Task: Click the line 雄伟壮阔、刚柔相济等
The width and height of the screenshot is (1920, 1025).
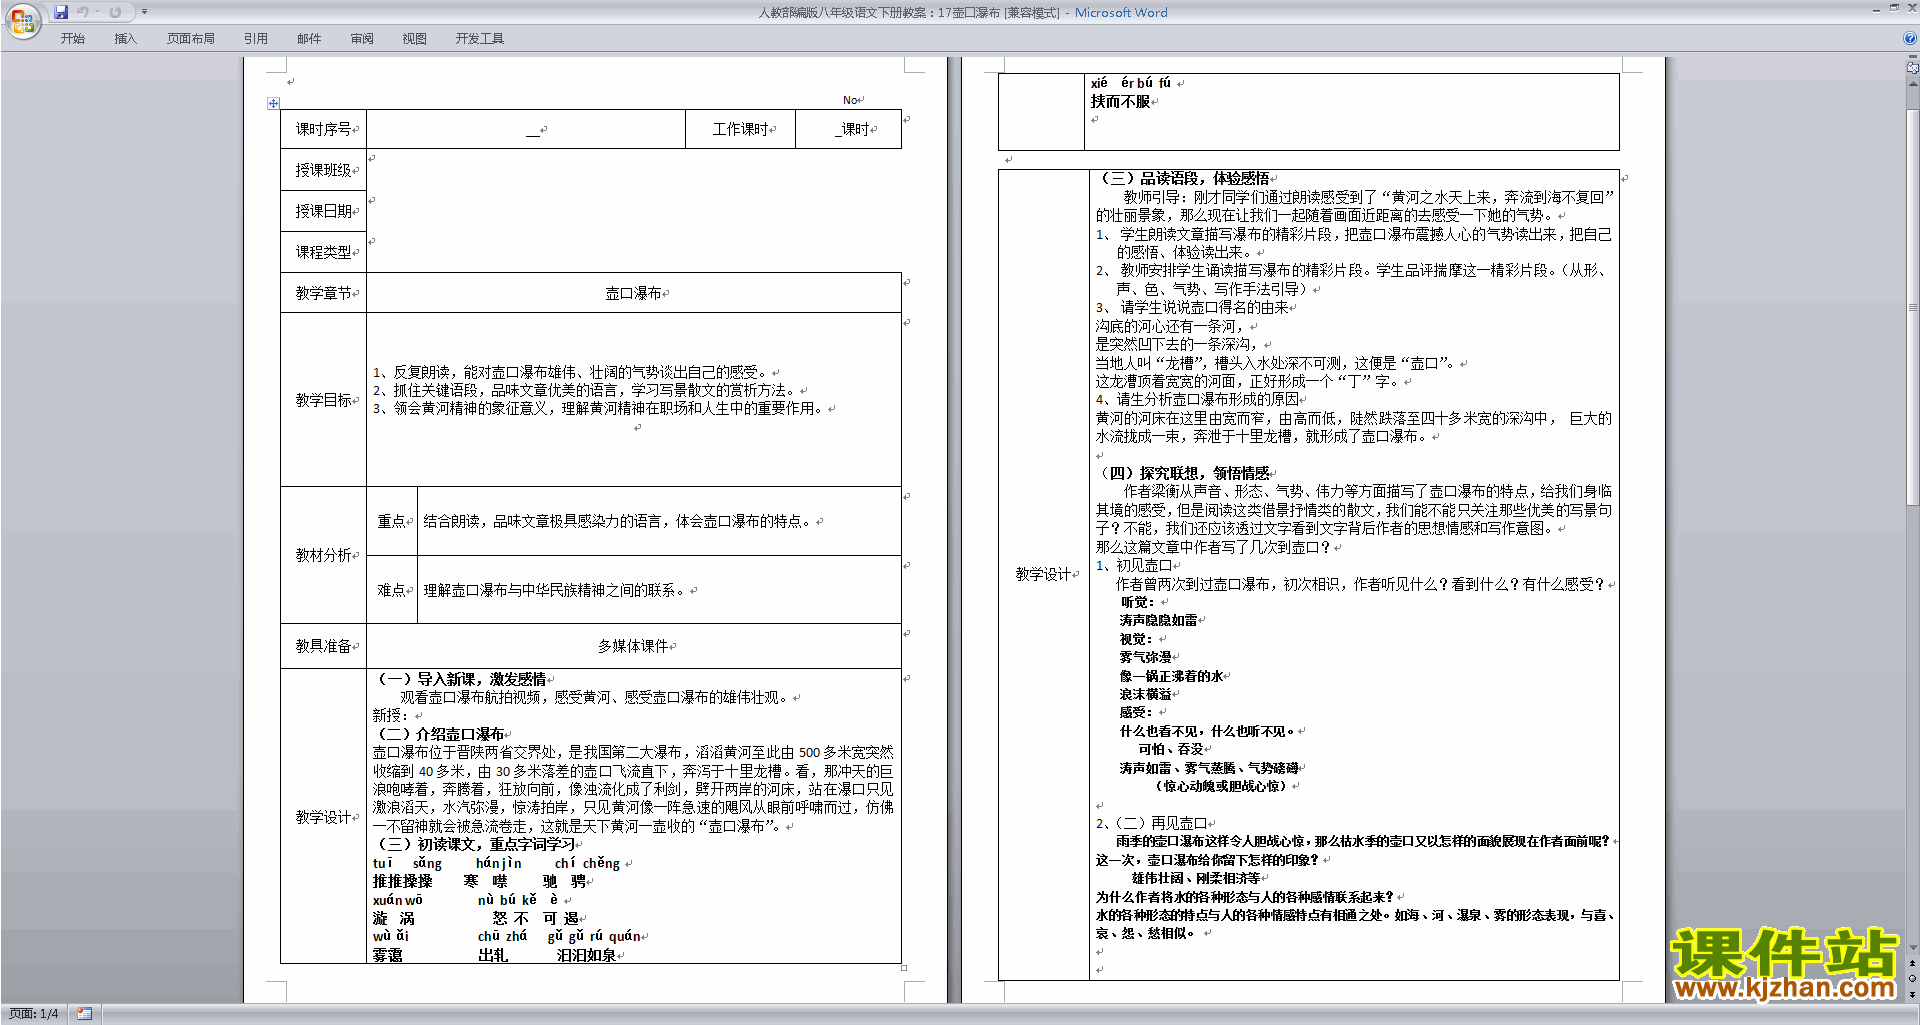Action: 1195,878
